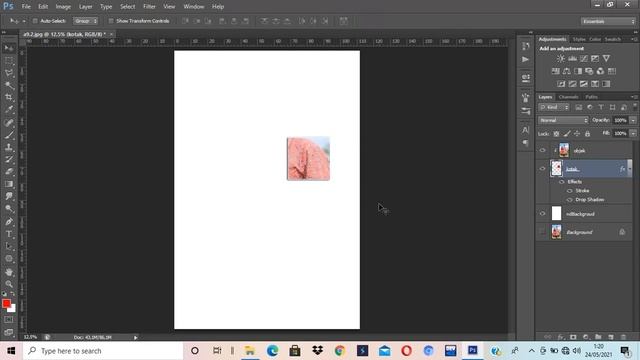Toggle the Stroke effect visibility
Viewport: 640px width, 360px height.
pyautogui.click(x=570, y=191)
